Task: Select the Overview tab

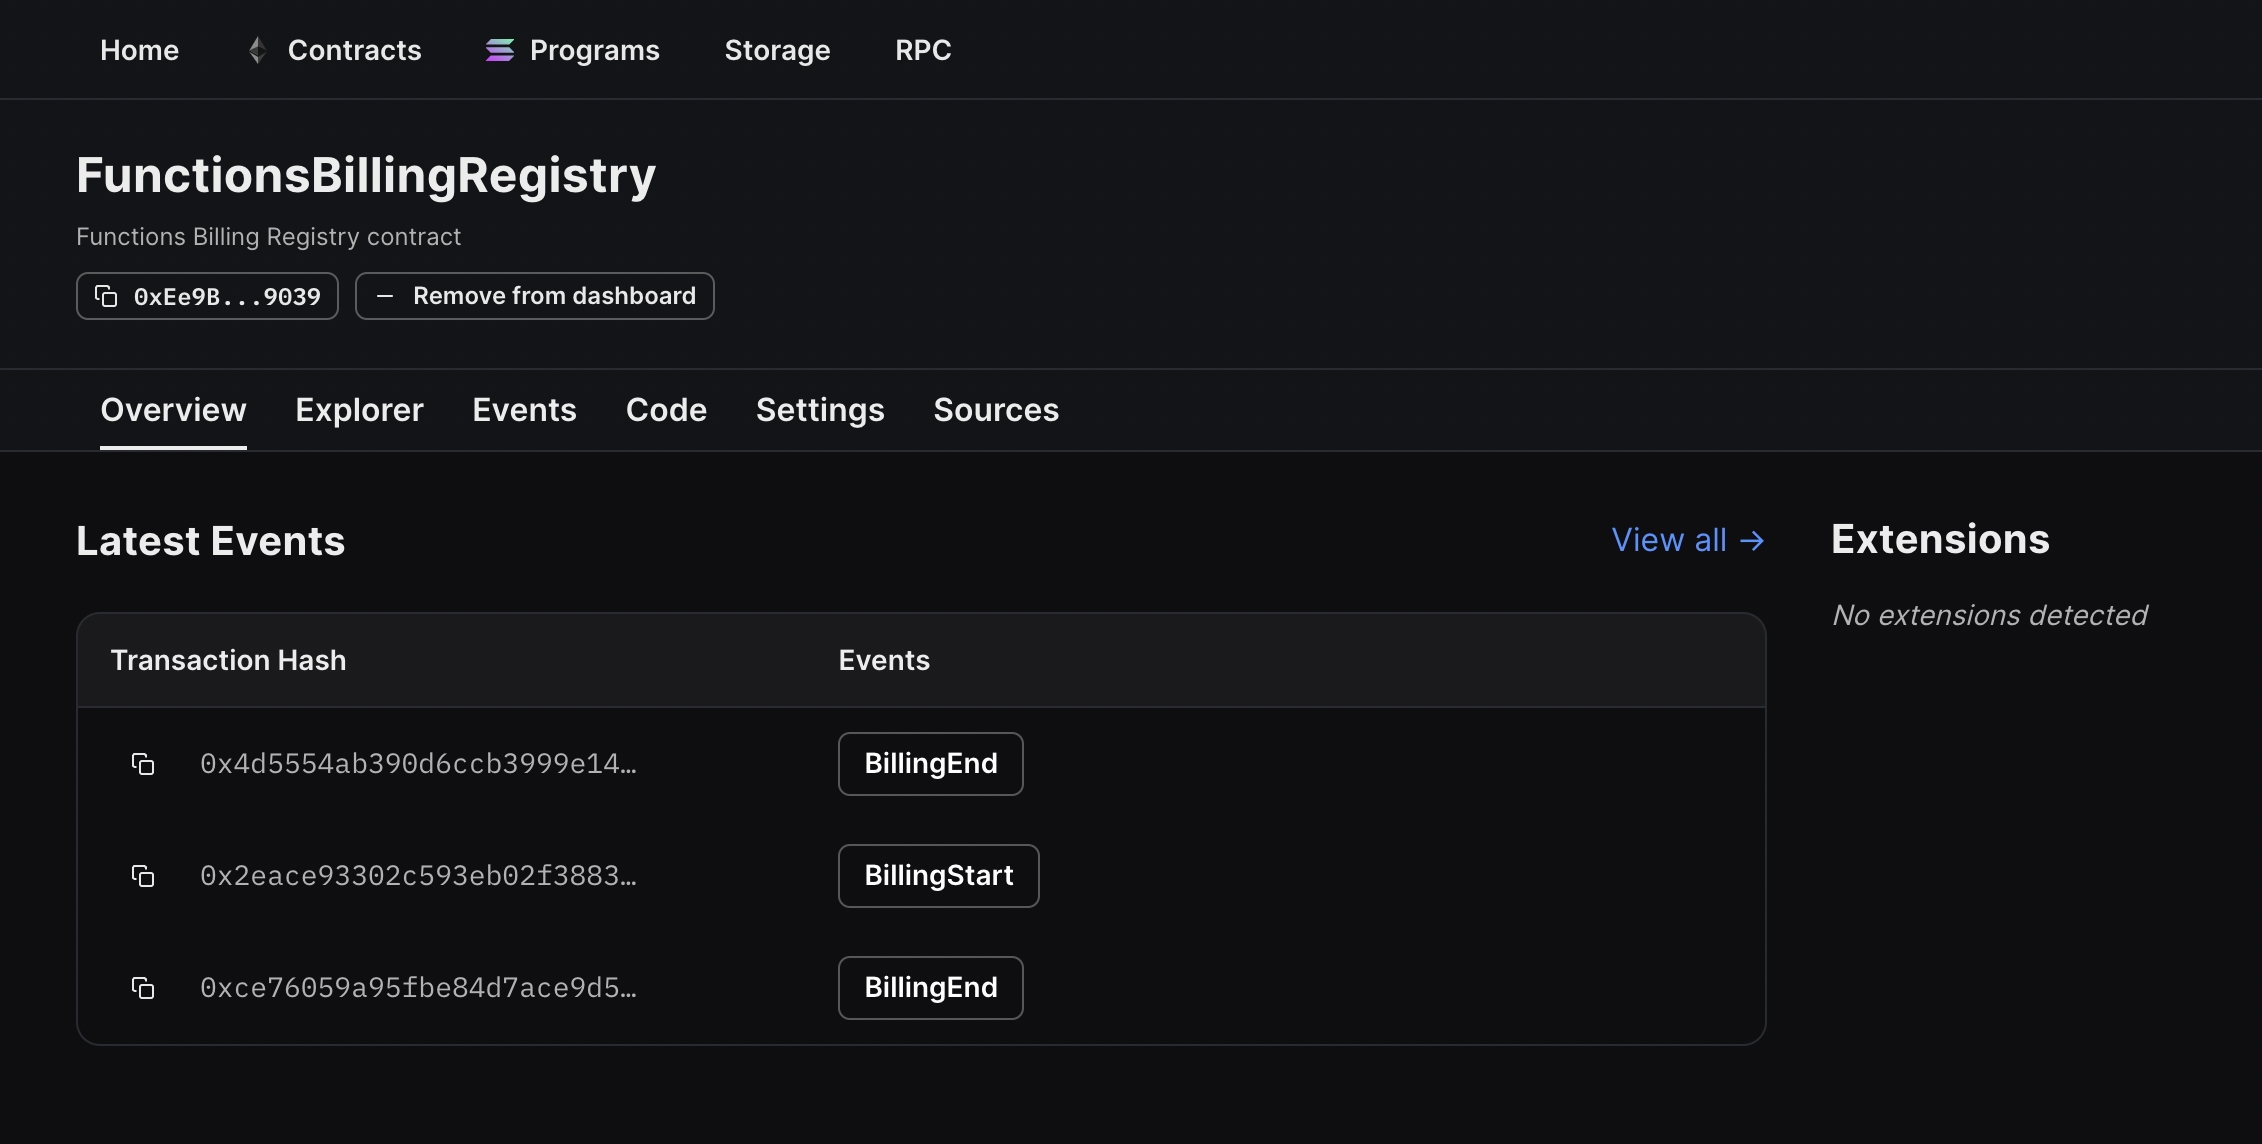Action: click(173, 410)
